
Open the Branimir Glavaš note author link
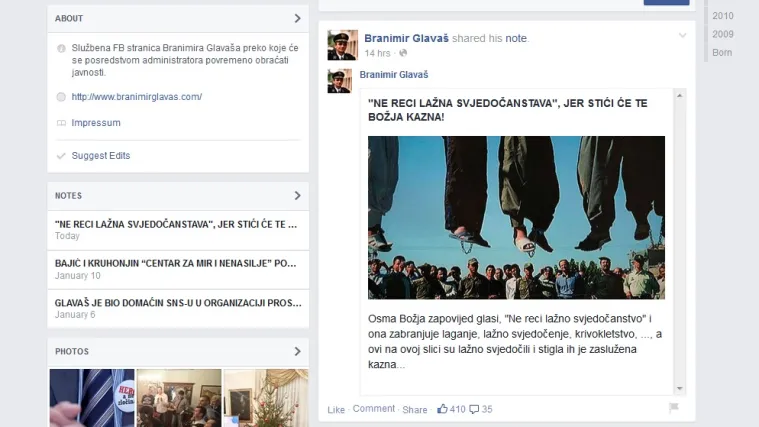(x=394, y=75)
